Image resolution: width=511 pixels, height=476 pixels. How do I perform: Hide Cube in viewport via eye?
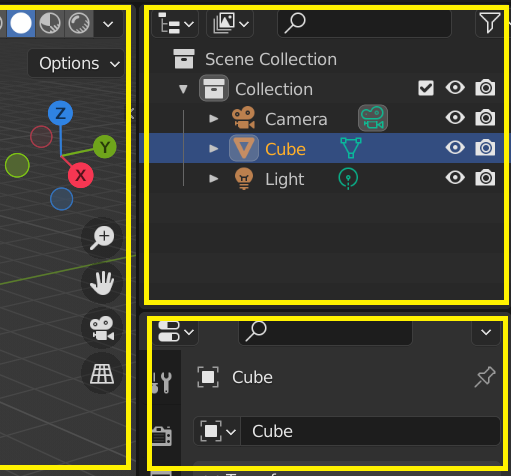click(455, 147)
